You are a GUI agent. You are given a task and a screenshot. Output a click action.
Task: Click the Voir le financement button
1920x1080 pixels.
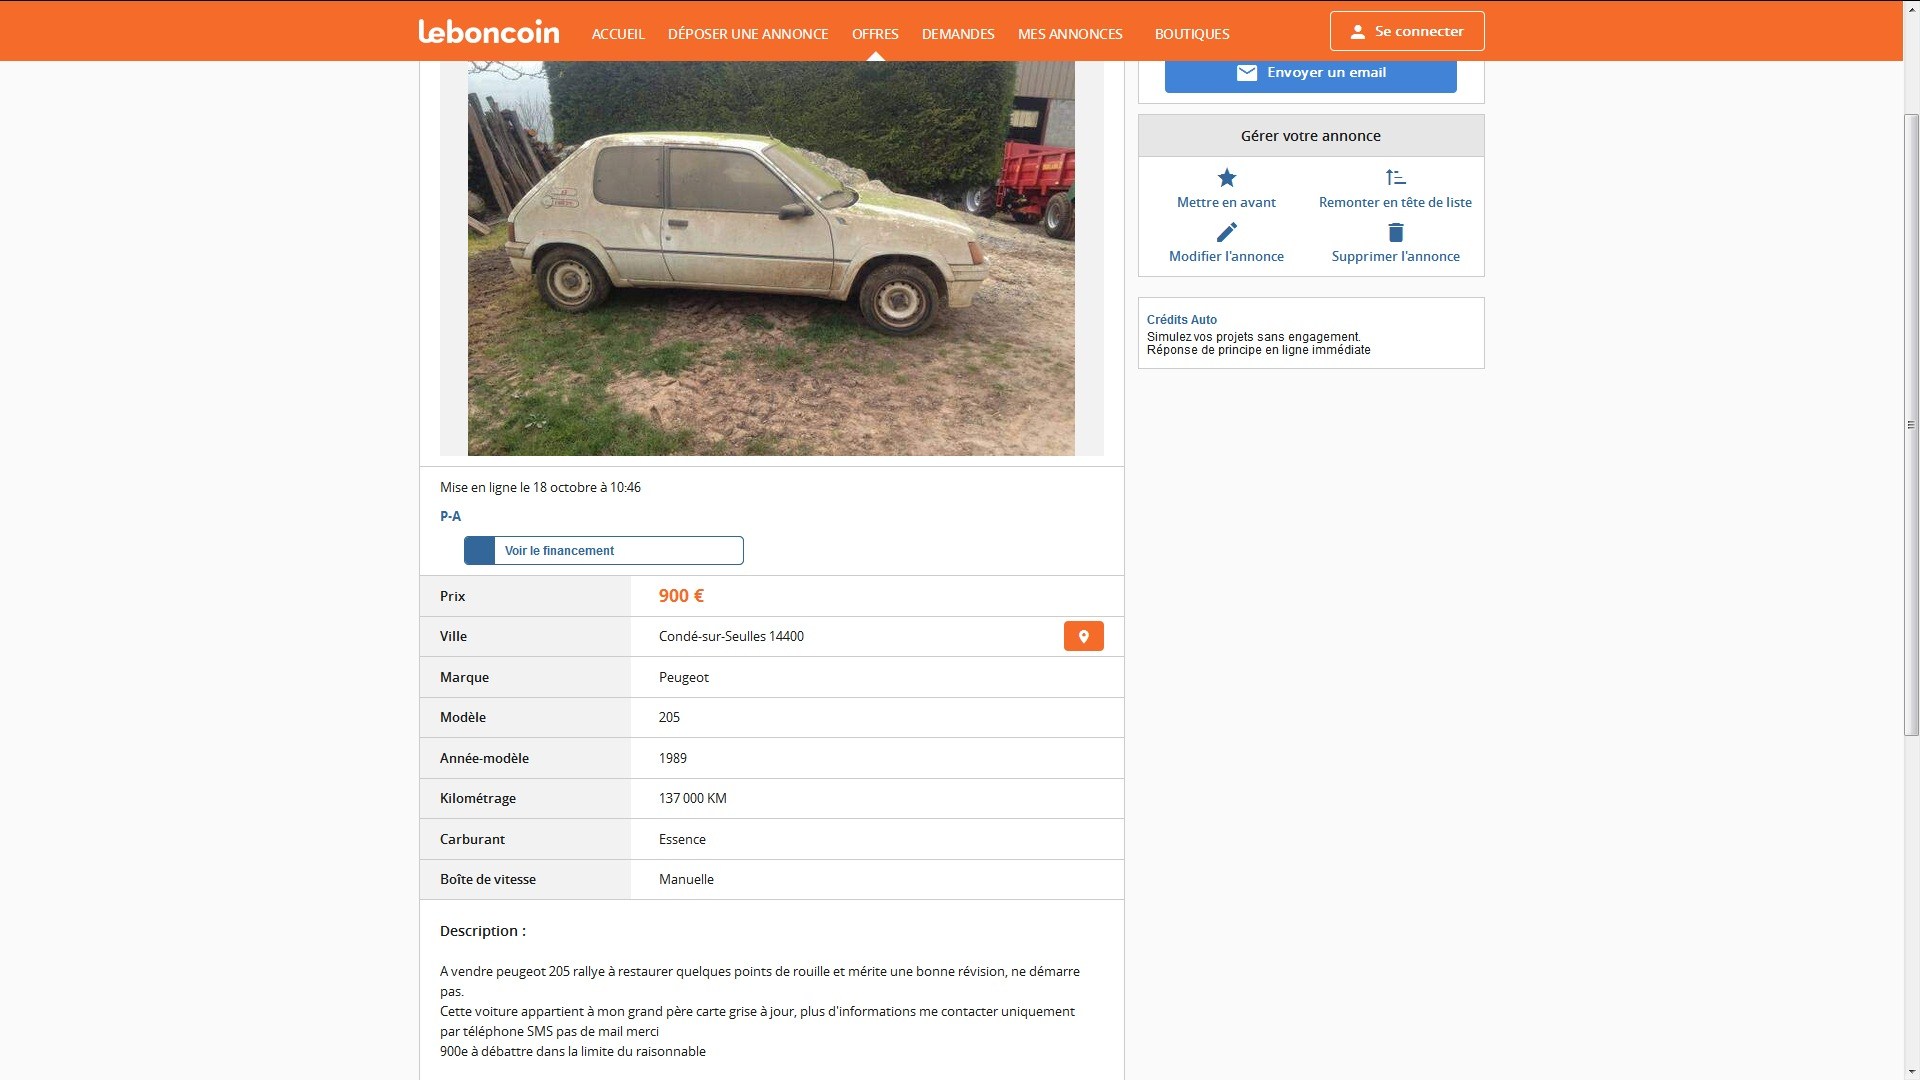tap(604, 551)
